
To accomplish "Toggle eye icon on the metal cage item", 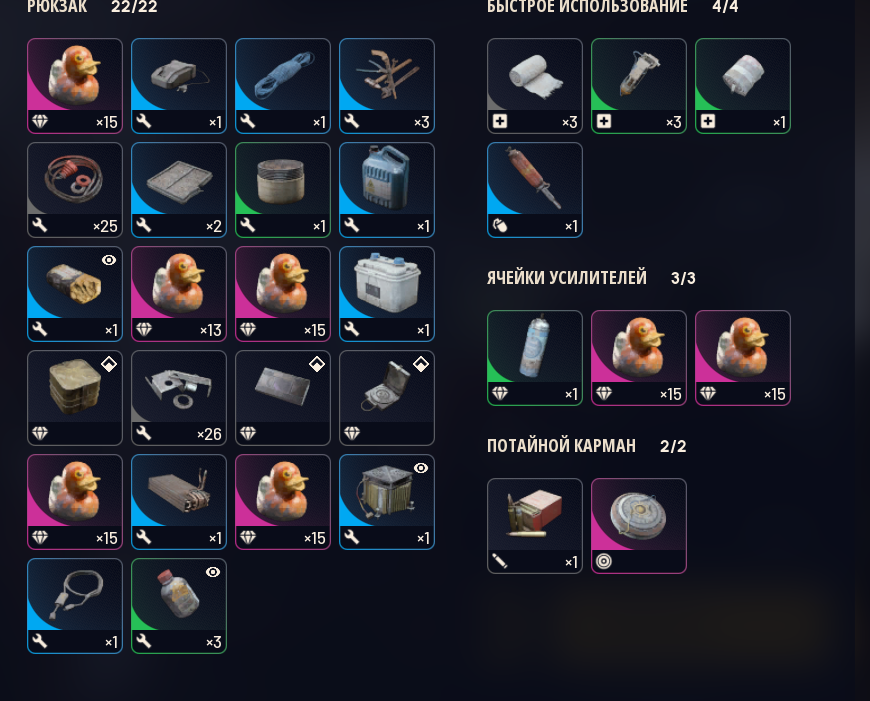I will (421, 468).
